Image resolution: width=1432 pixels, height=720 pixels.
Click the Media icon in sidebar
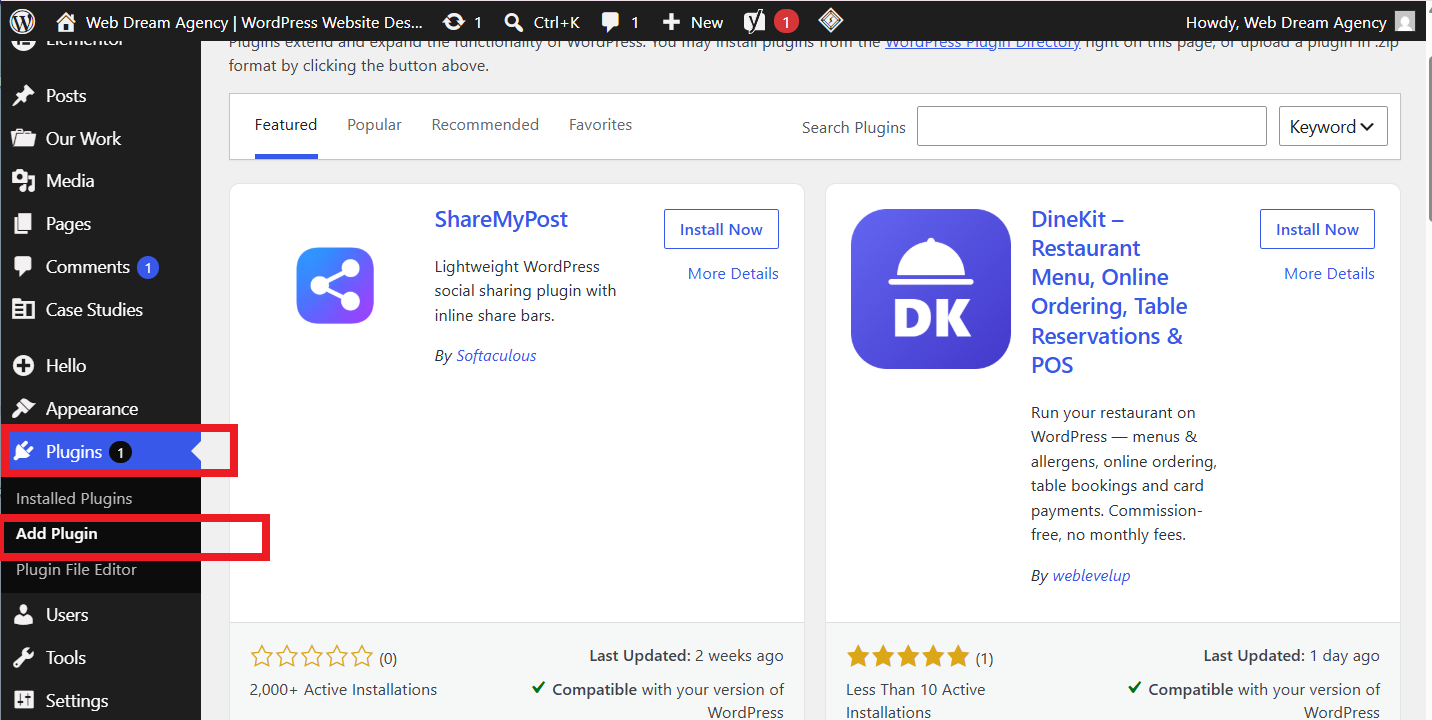23,181
